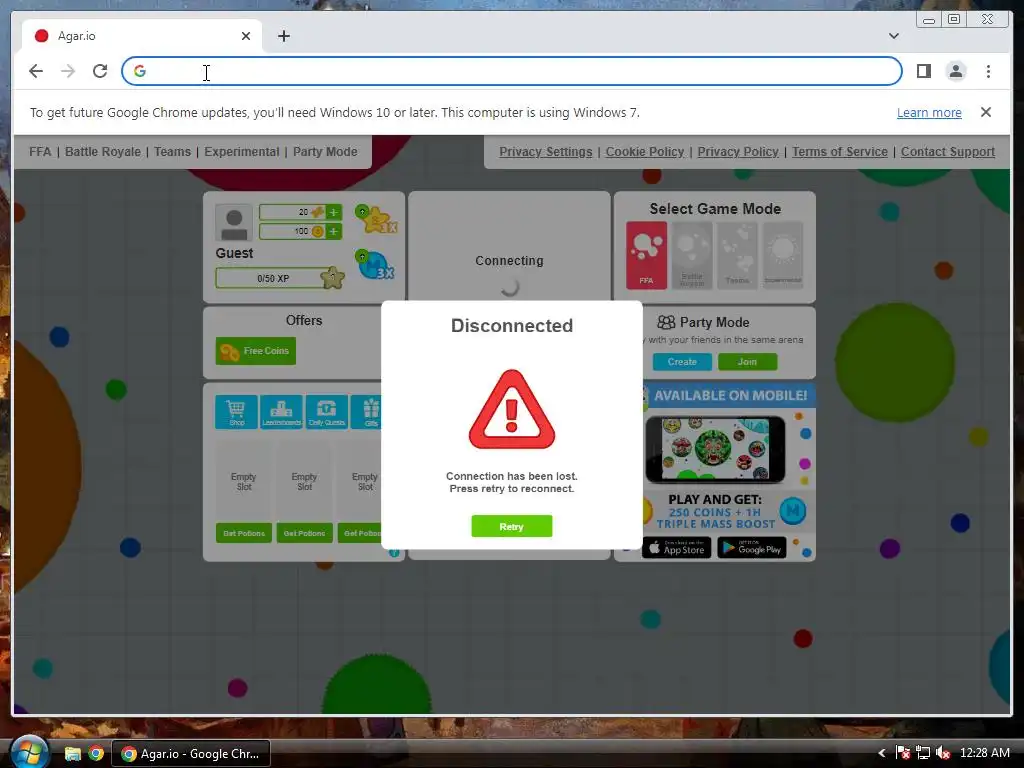Click the Google Play download badge
This screenshot has width=1024, height=768.
pos(752,547)
